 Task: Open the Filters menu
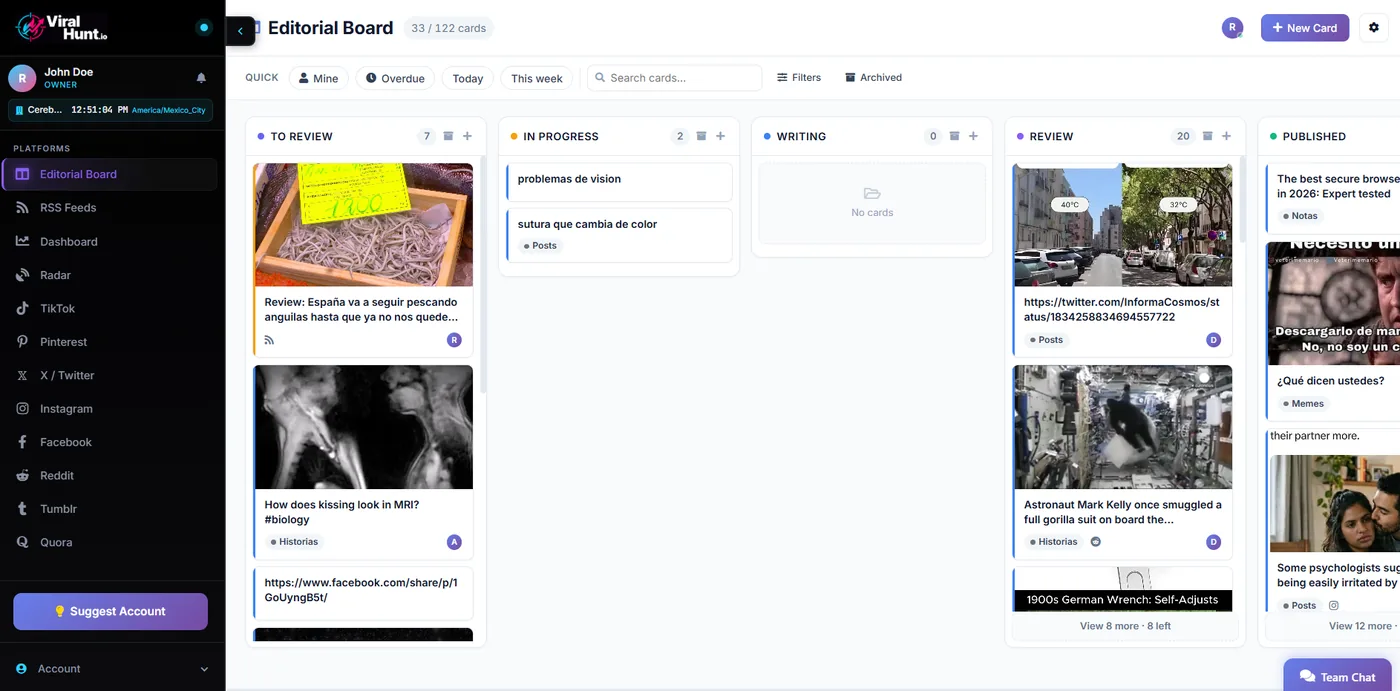(799, 77)
